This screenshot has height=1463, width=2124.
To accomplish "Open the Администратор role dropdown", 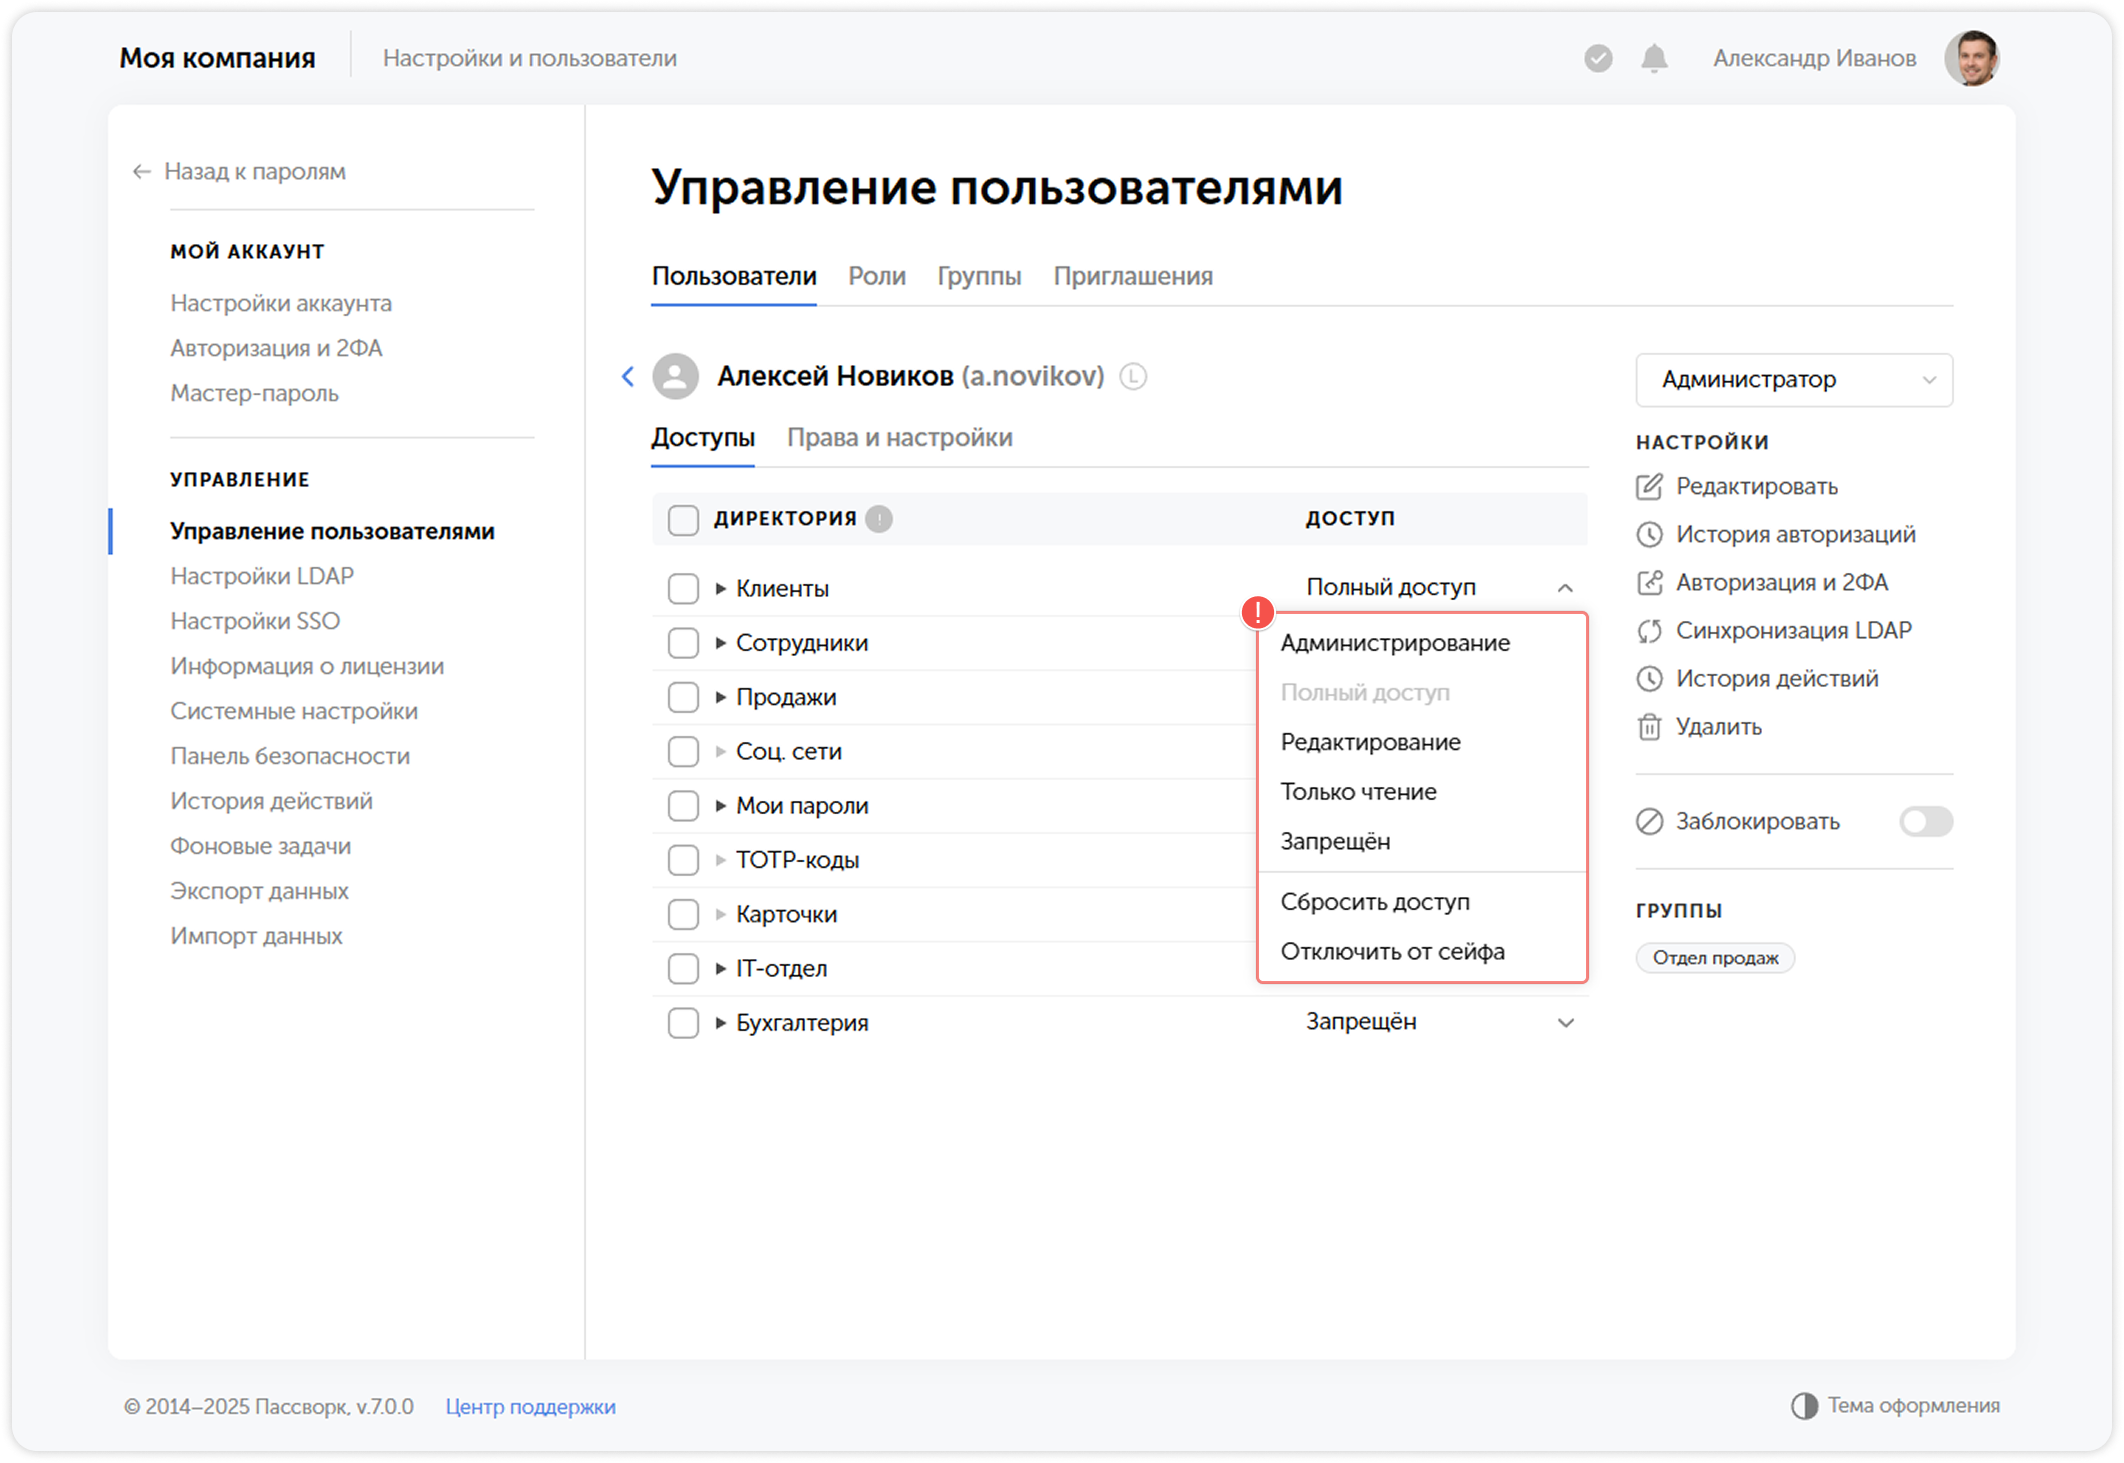I will [1794, 380].
